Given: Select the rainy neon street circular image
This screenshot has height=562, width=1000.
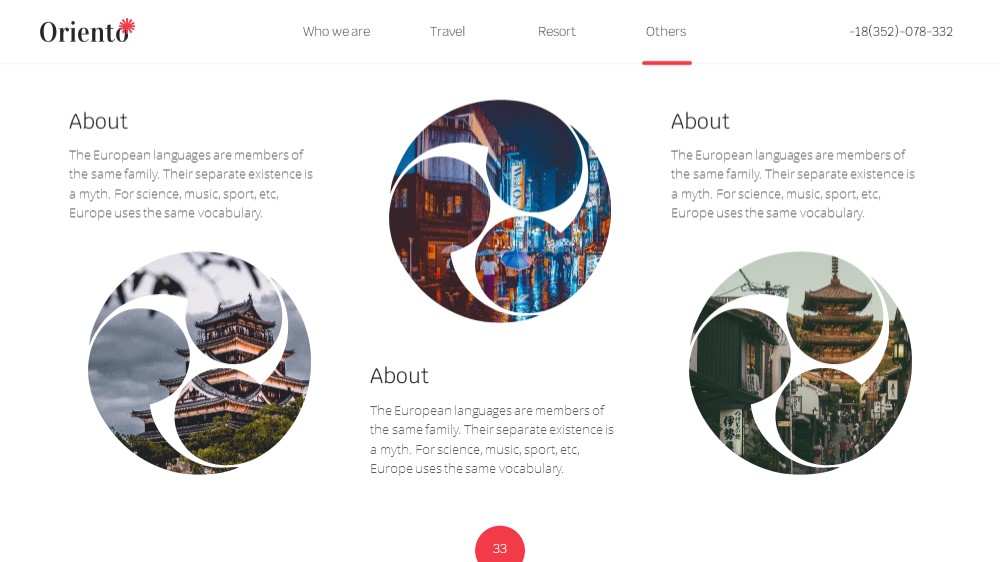Looking at the screenshot, I should (500, 211).
